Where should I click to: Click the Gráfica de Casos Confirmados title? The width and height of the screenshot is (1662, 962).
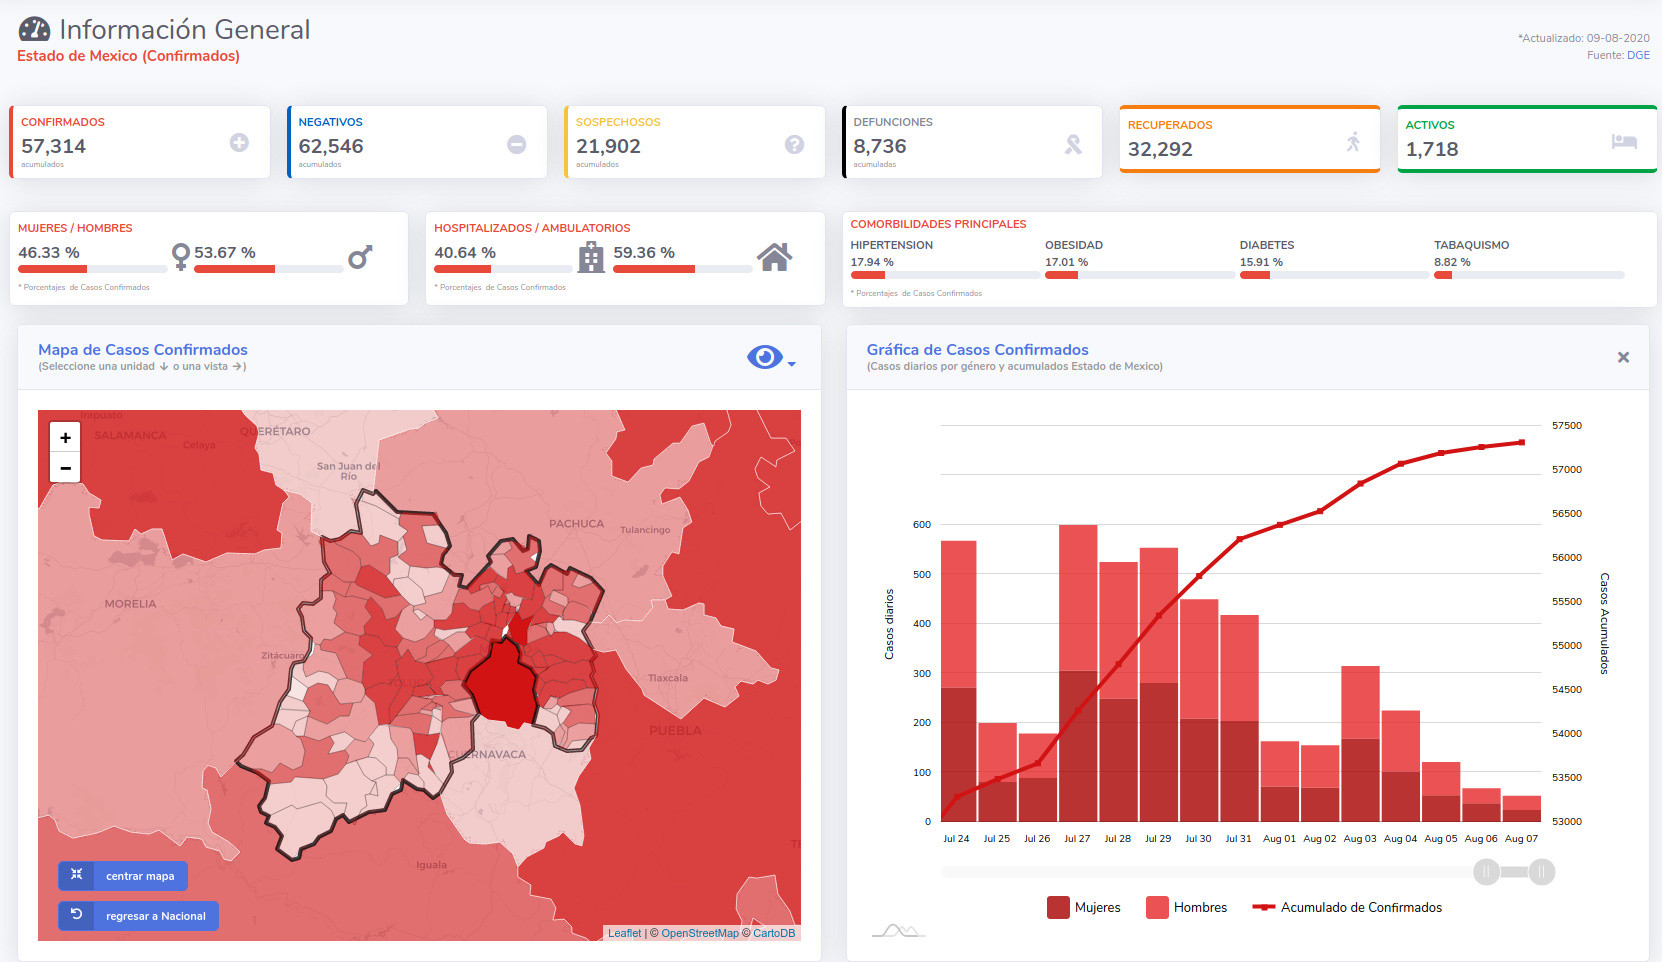tap(977, 349)
